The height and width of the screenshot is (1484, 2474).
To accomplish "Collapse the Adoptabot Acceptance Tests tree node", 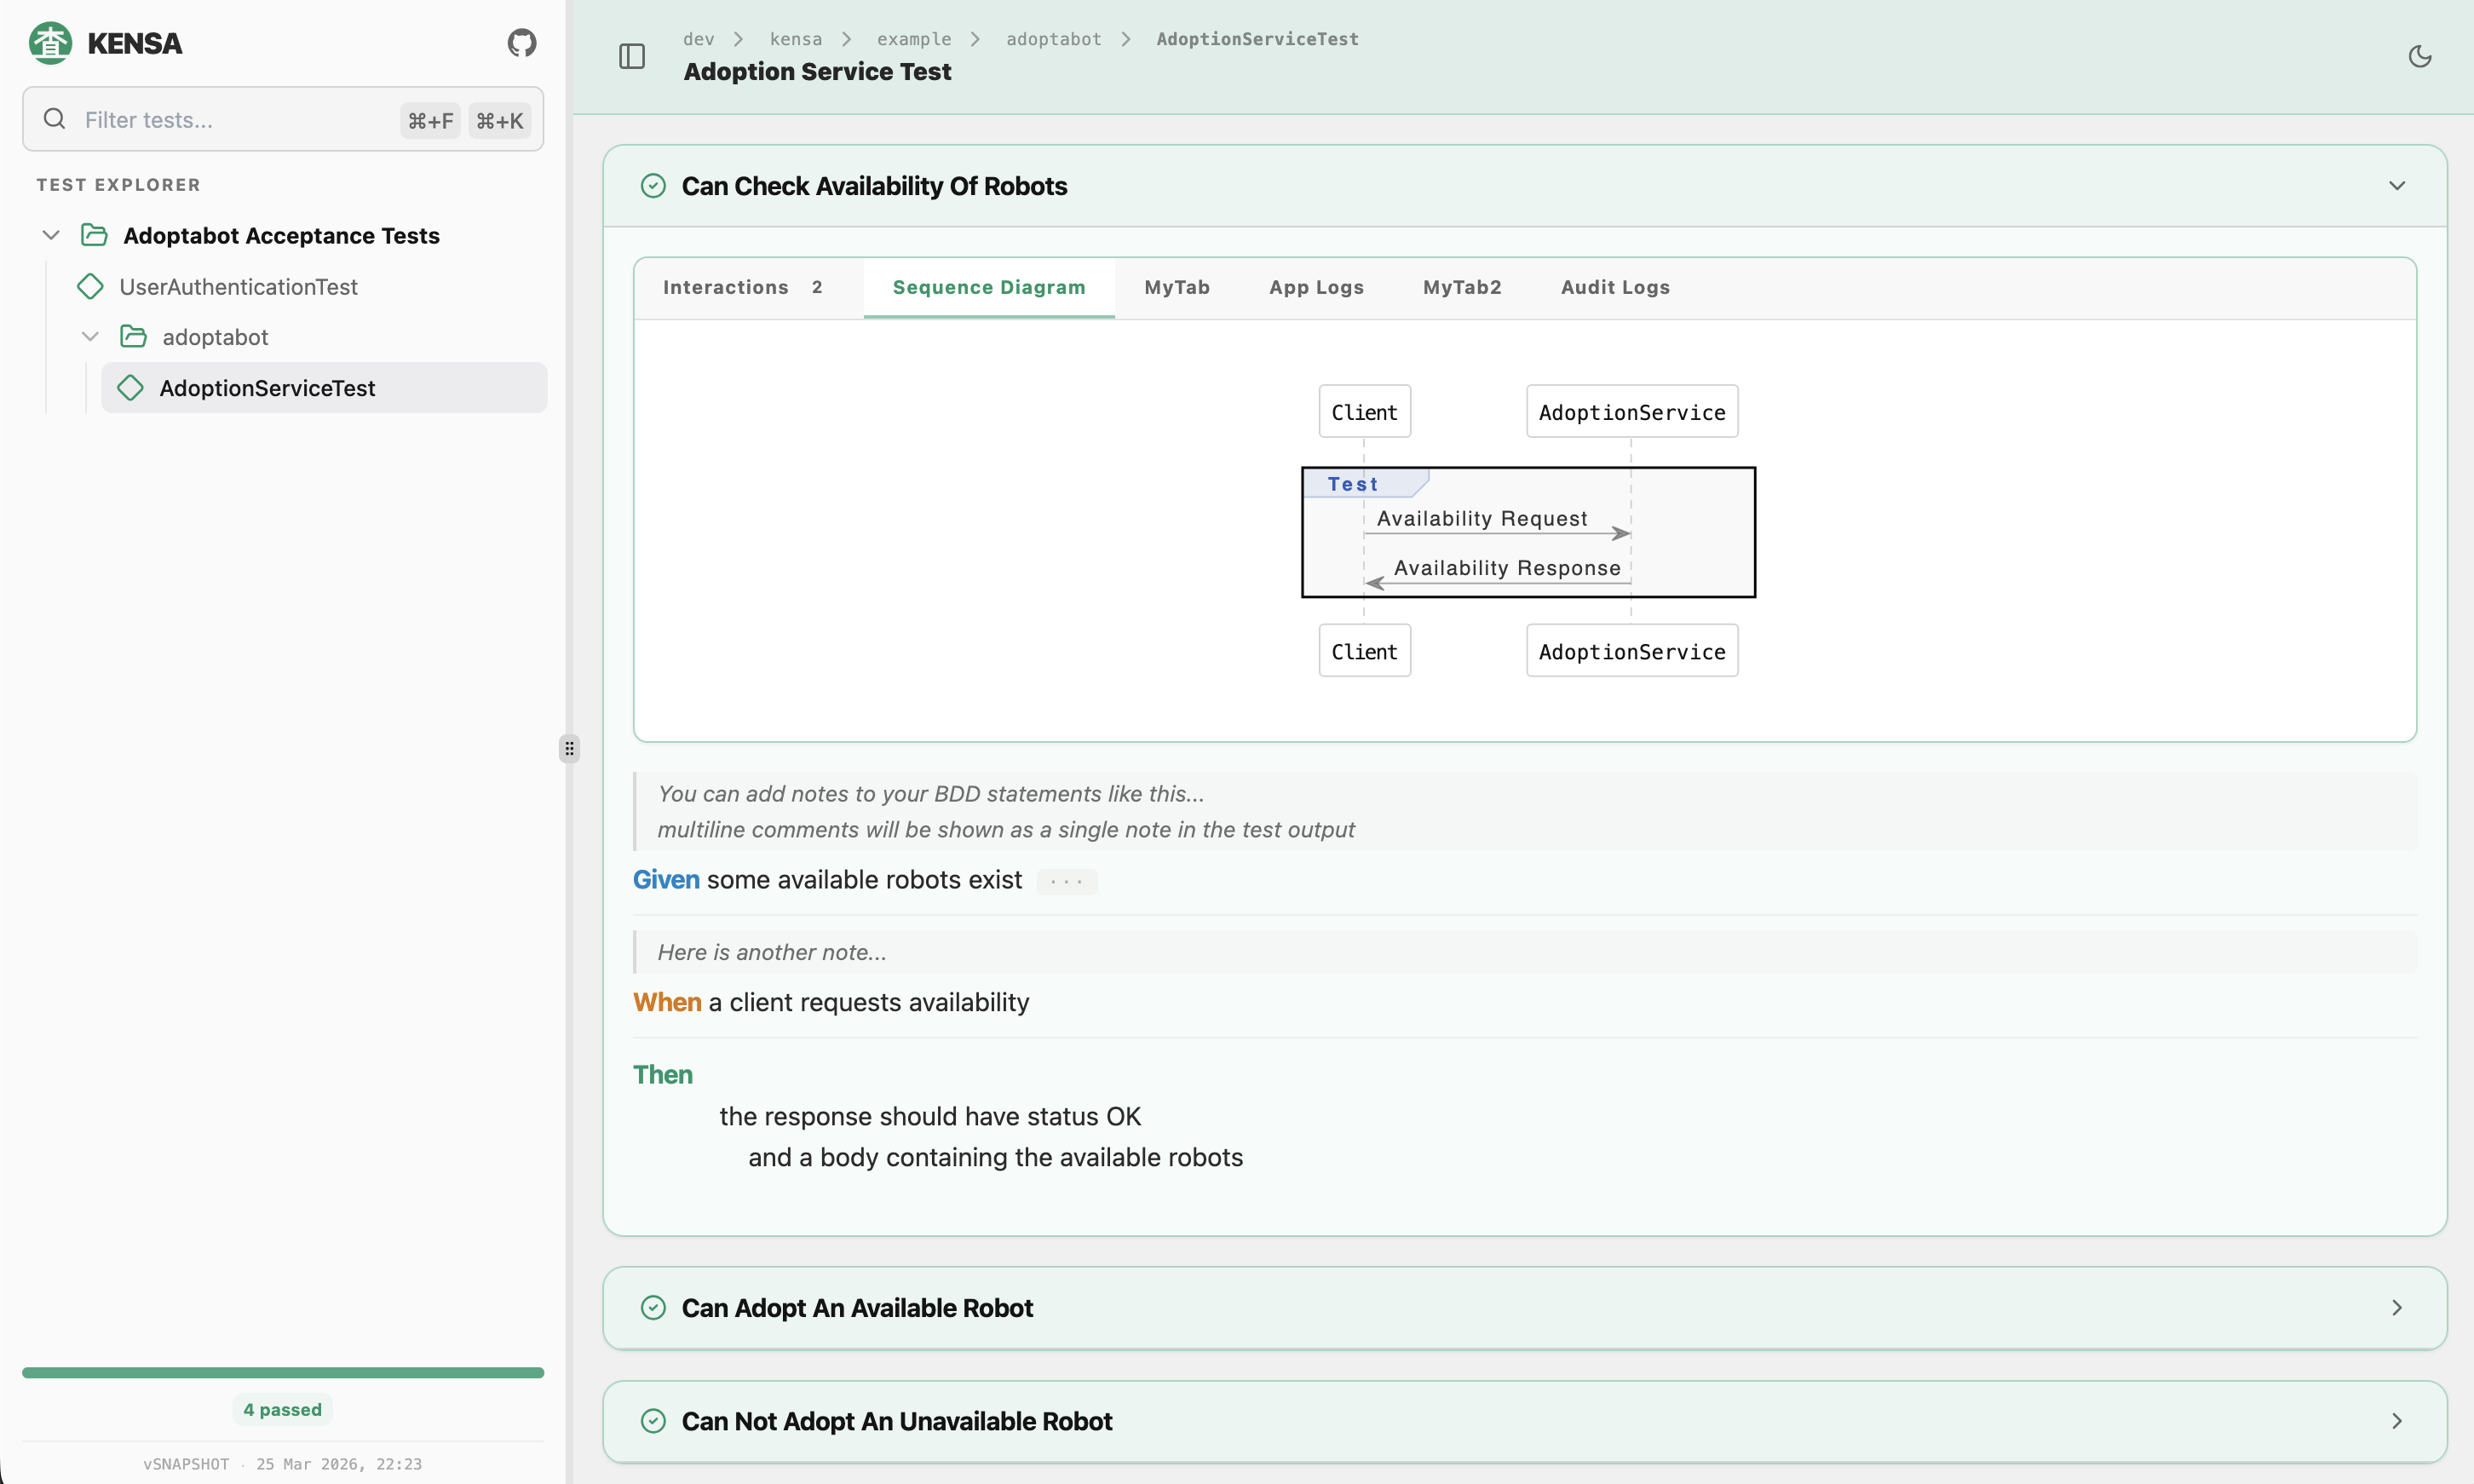I will 50,235.
